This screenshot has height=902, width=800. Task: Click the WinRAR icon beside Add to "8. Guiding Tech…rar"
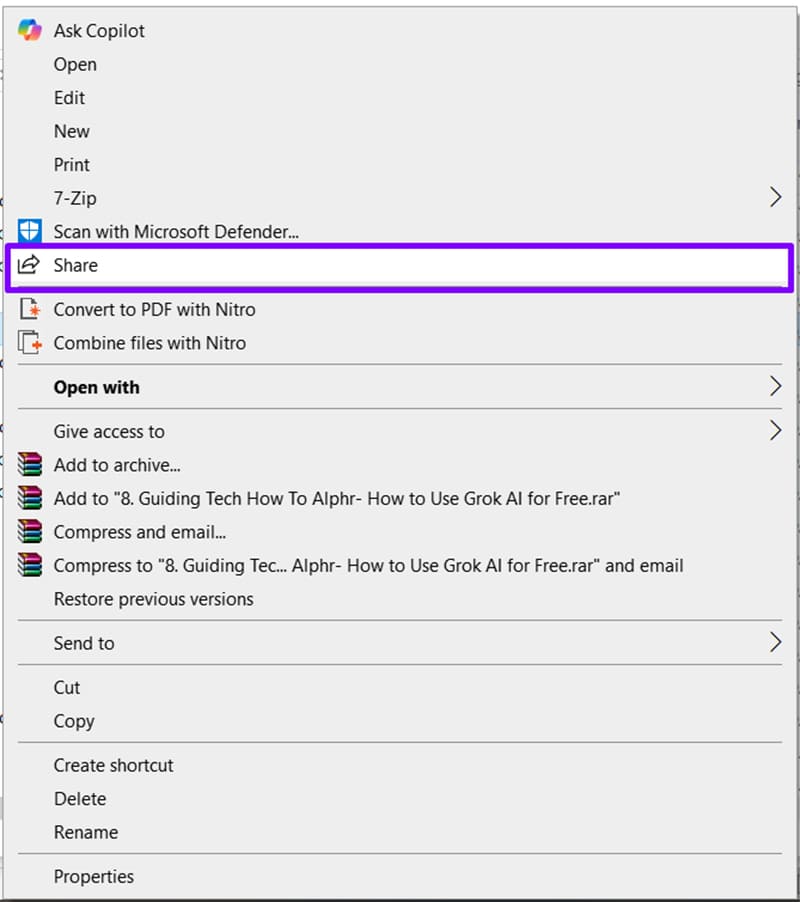click(x=29, y=498)
